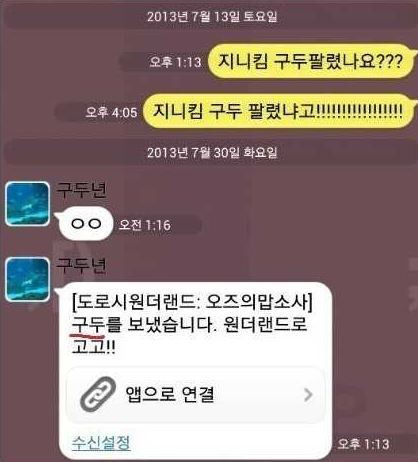This screenshot has height=462, width=418.
Task: Tap the red-underlined word 구두
Action: tap(88, 325)
